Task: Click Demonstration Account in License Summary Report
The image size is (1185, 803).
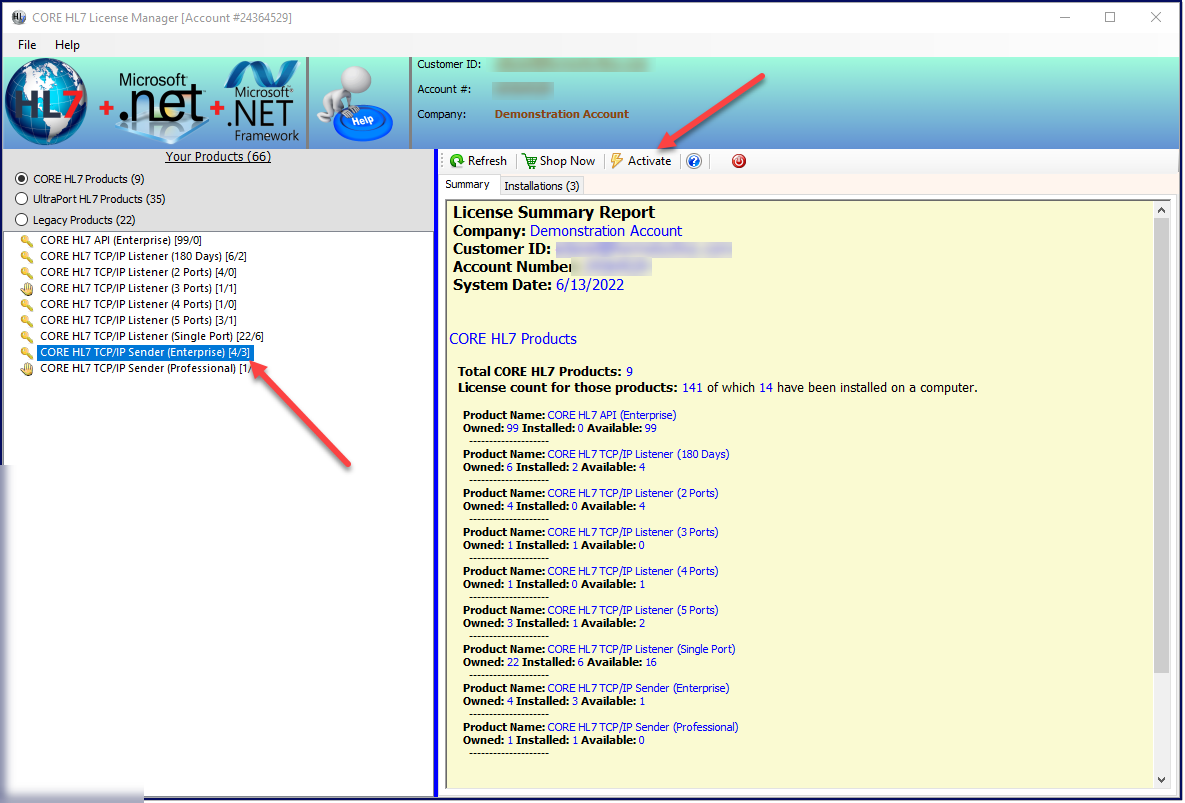Action: tap(605, 231)
